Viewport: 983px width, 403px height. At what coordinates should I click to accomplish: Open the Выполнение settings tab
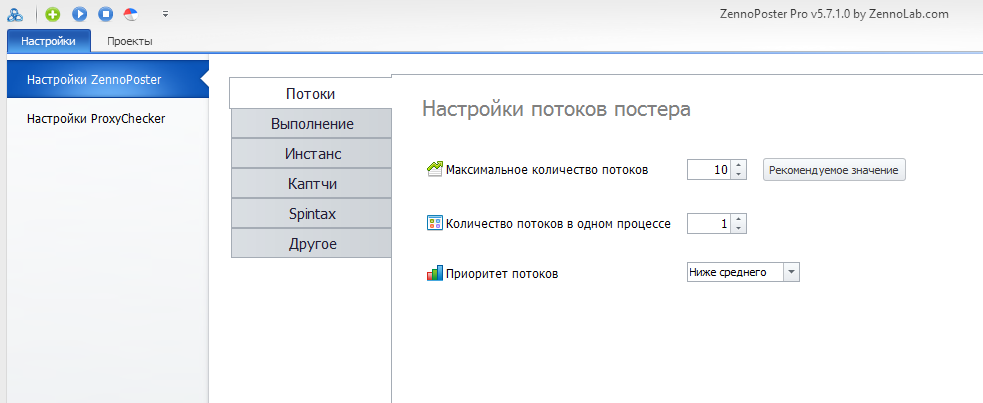point(312,123)
